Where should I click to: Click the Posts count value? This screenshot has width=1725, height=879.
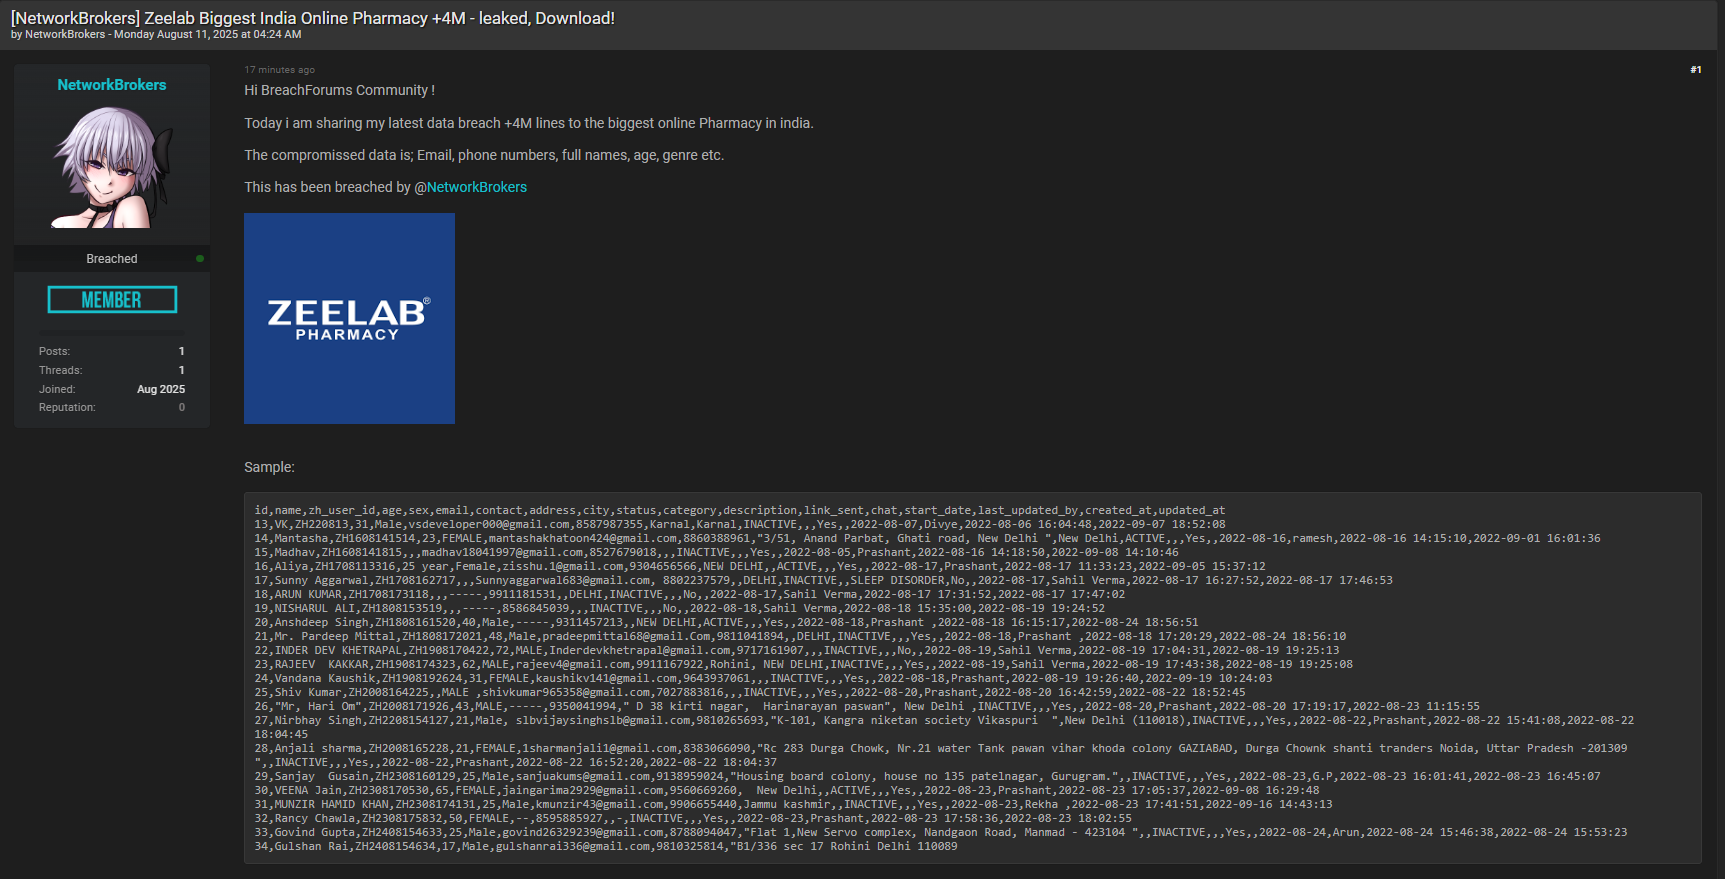click(x=181, y=351)
